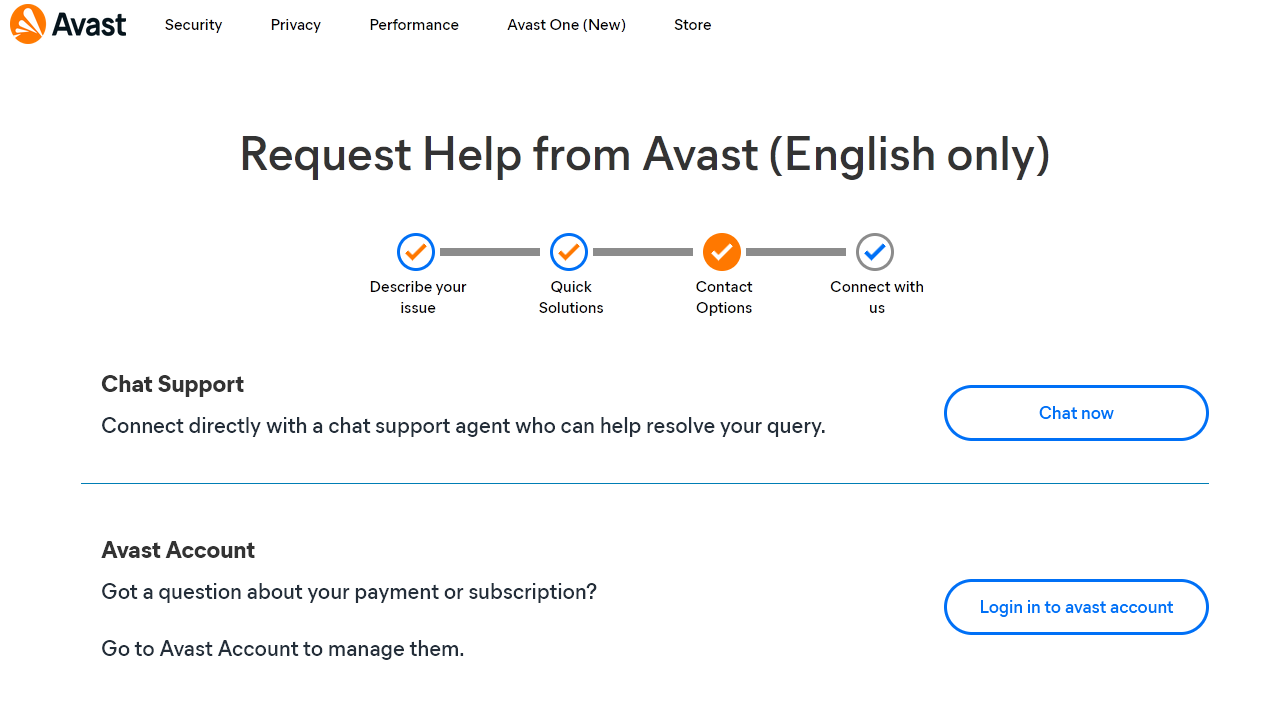
Task: Click progress bar between Describe and Quick Solutions
Action: (x=490, y=252)
